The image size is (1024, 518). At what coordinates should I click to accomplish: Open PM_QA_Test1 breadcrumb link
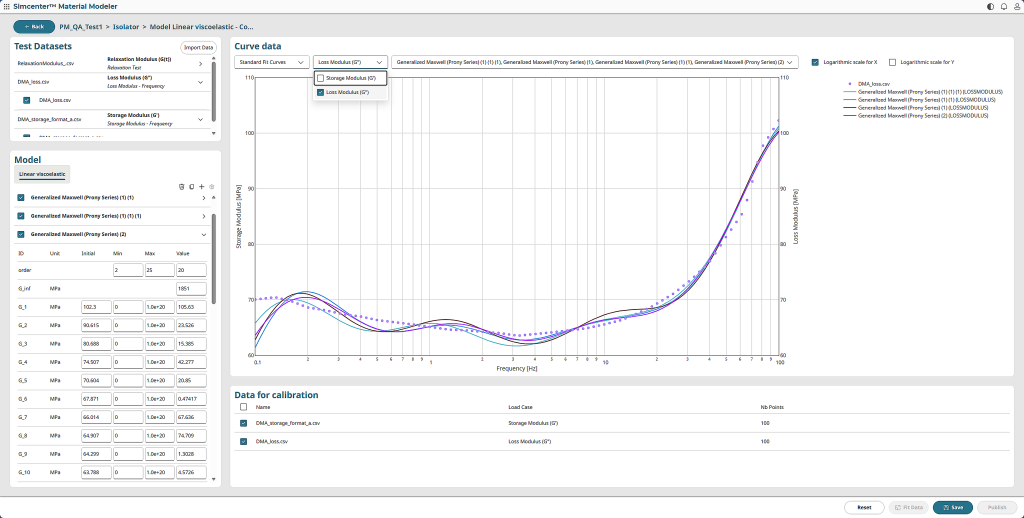click(x=82, y=27)
